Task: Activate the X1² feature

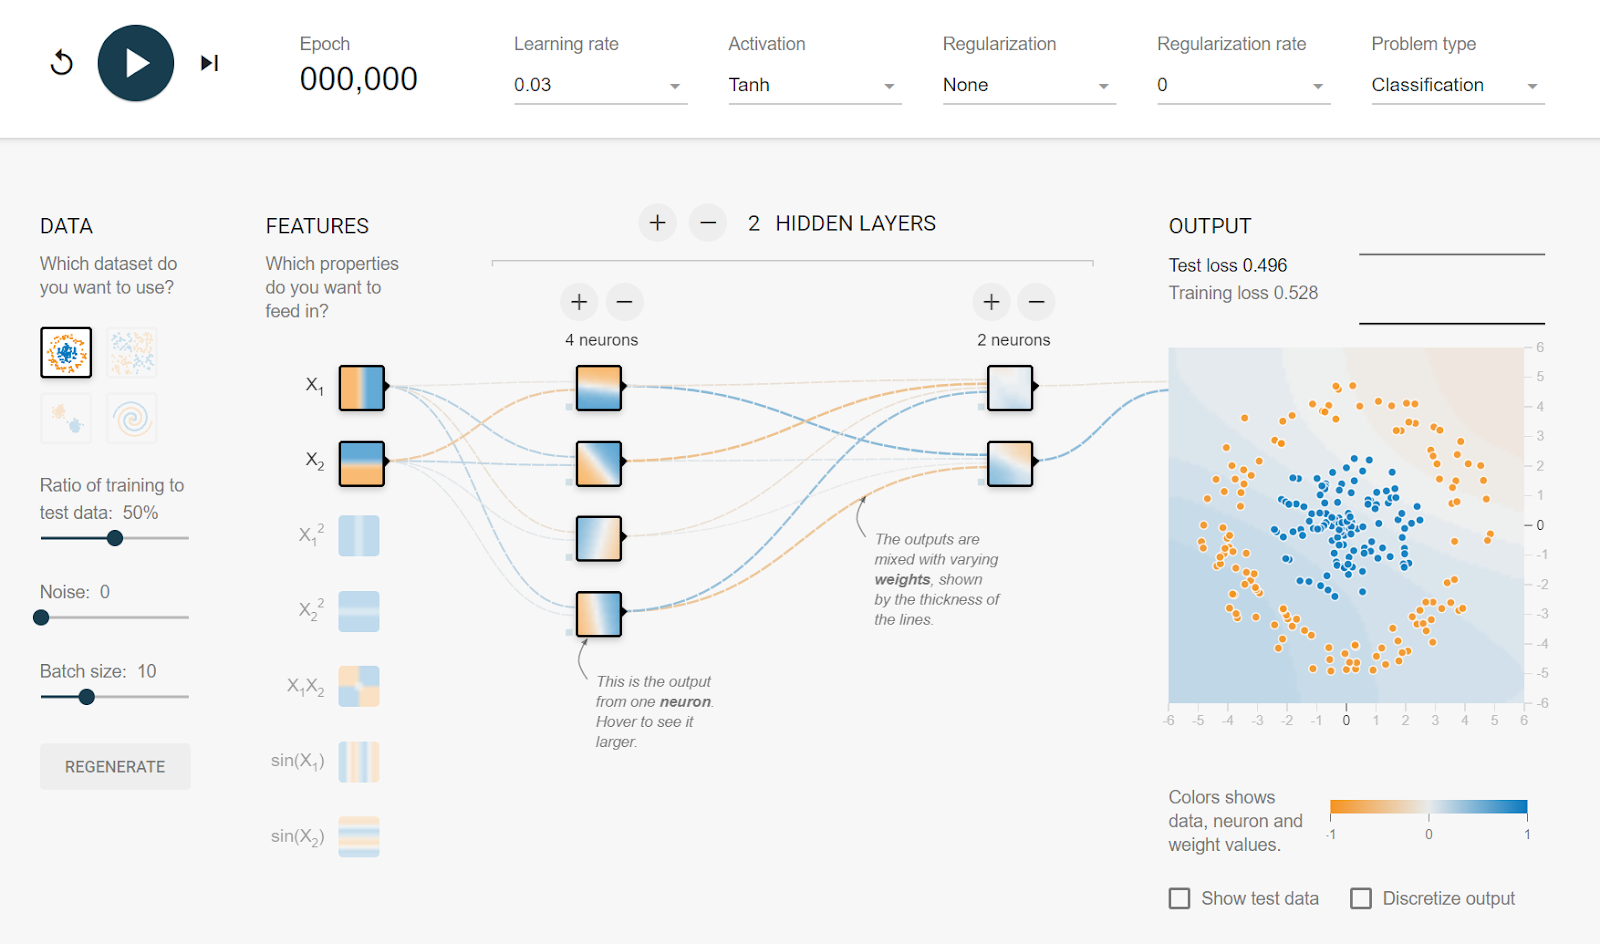Action: (x=359, y=536)
